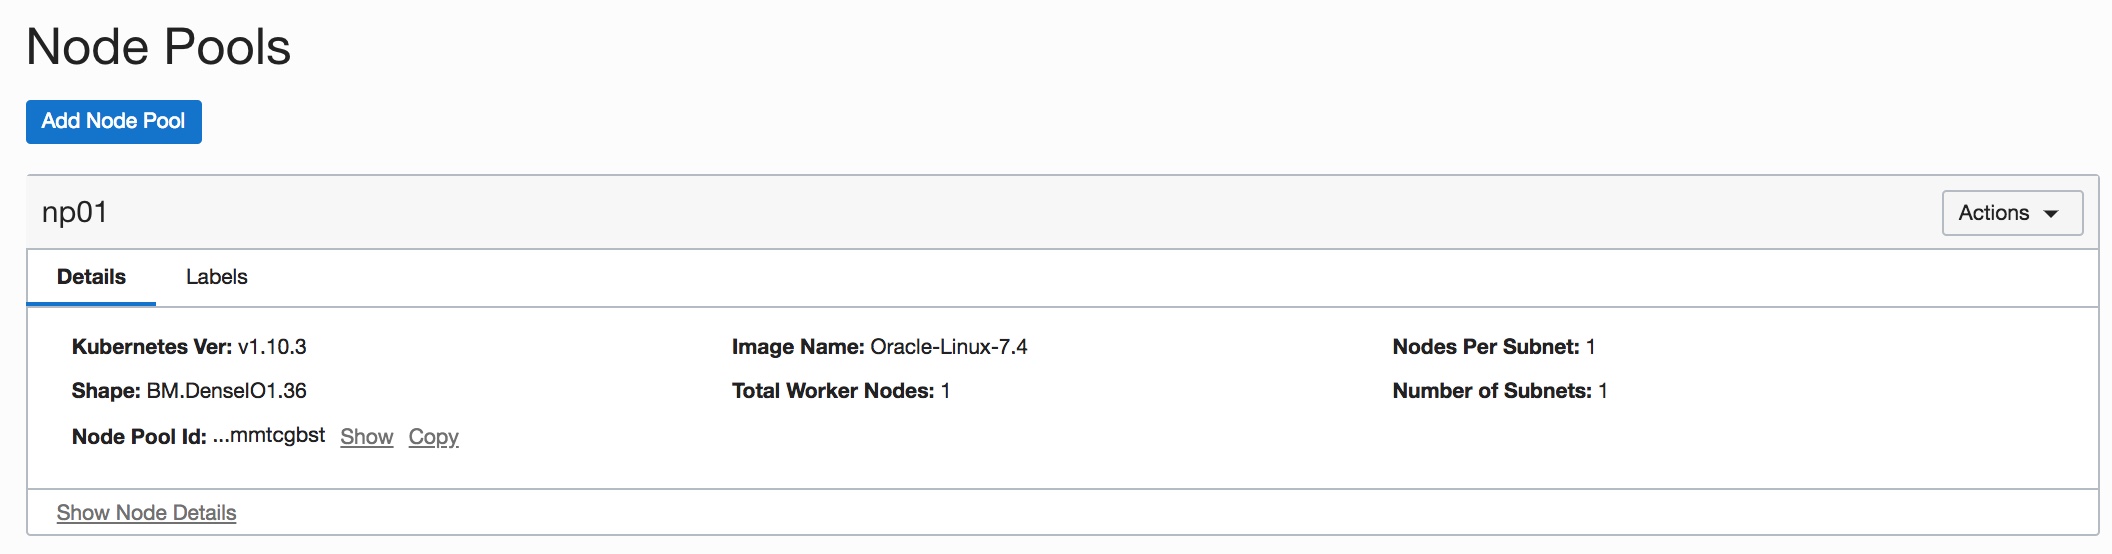Click the Nodes Per Subnet value

coord(1590,347)
